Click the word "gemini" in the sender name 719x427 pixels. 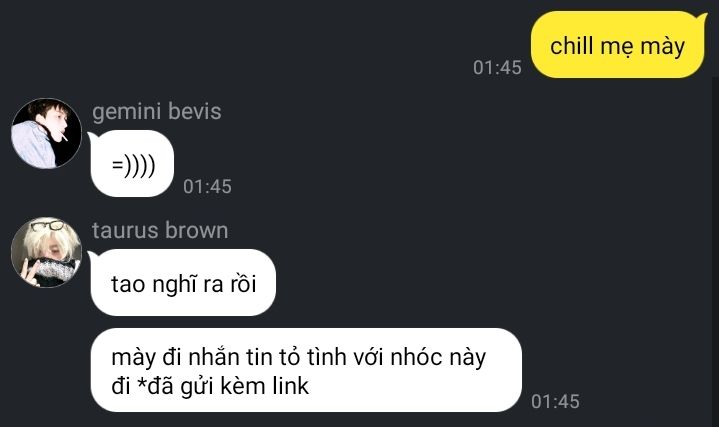127,112
